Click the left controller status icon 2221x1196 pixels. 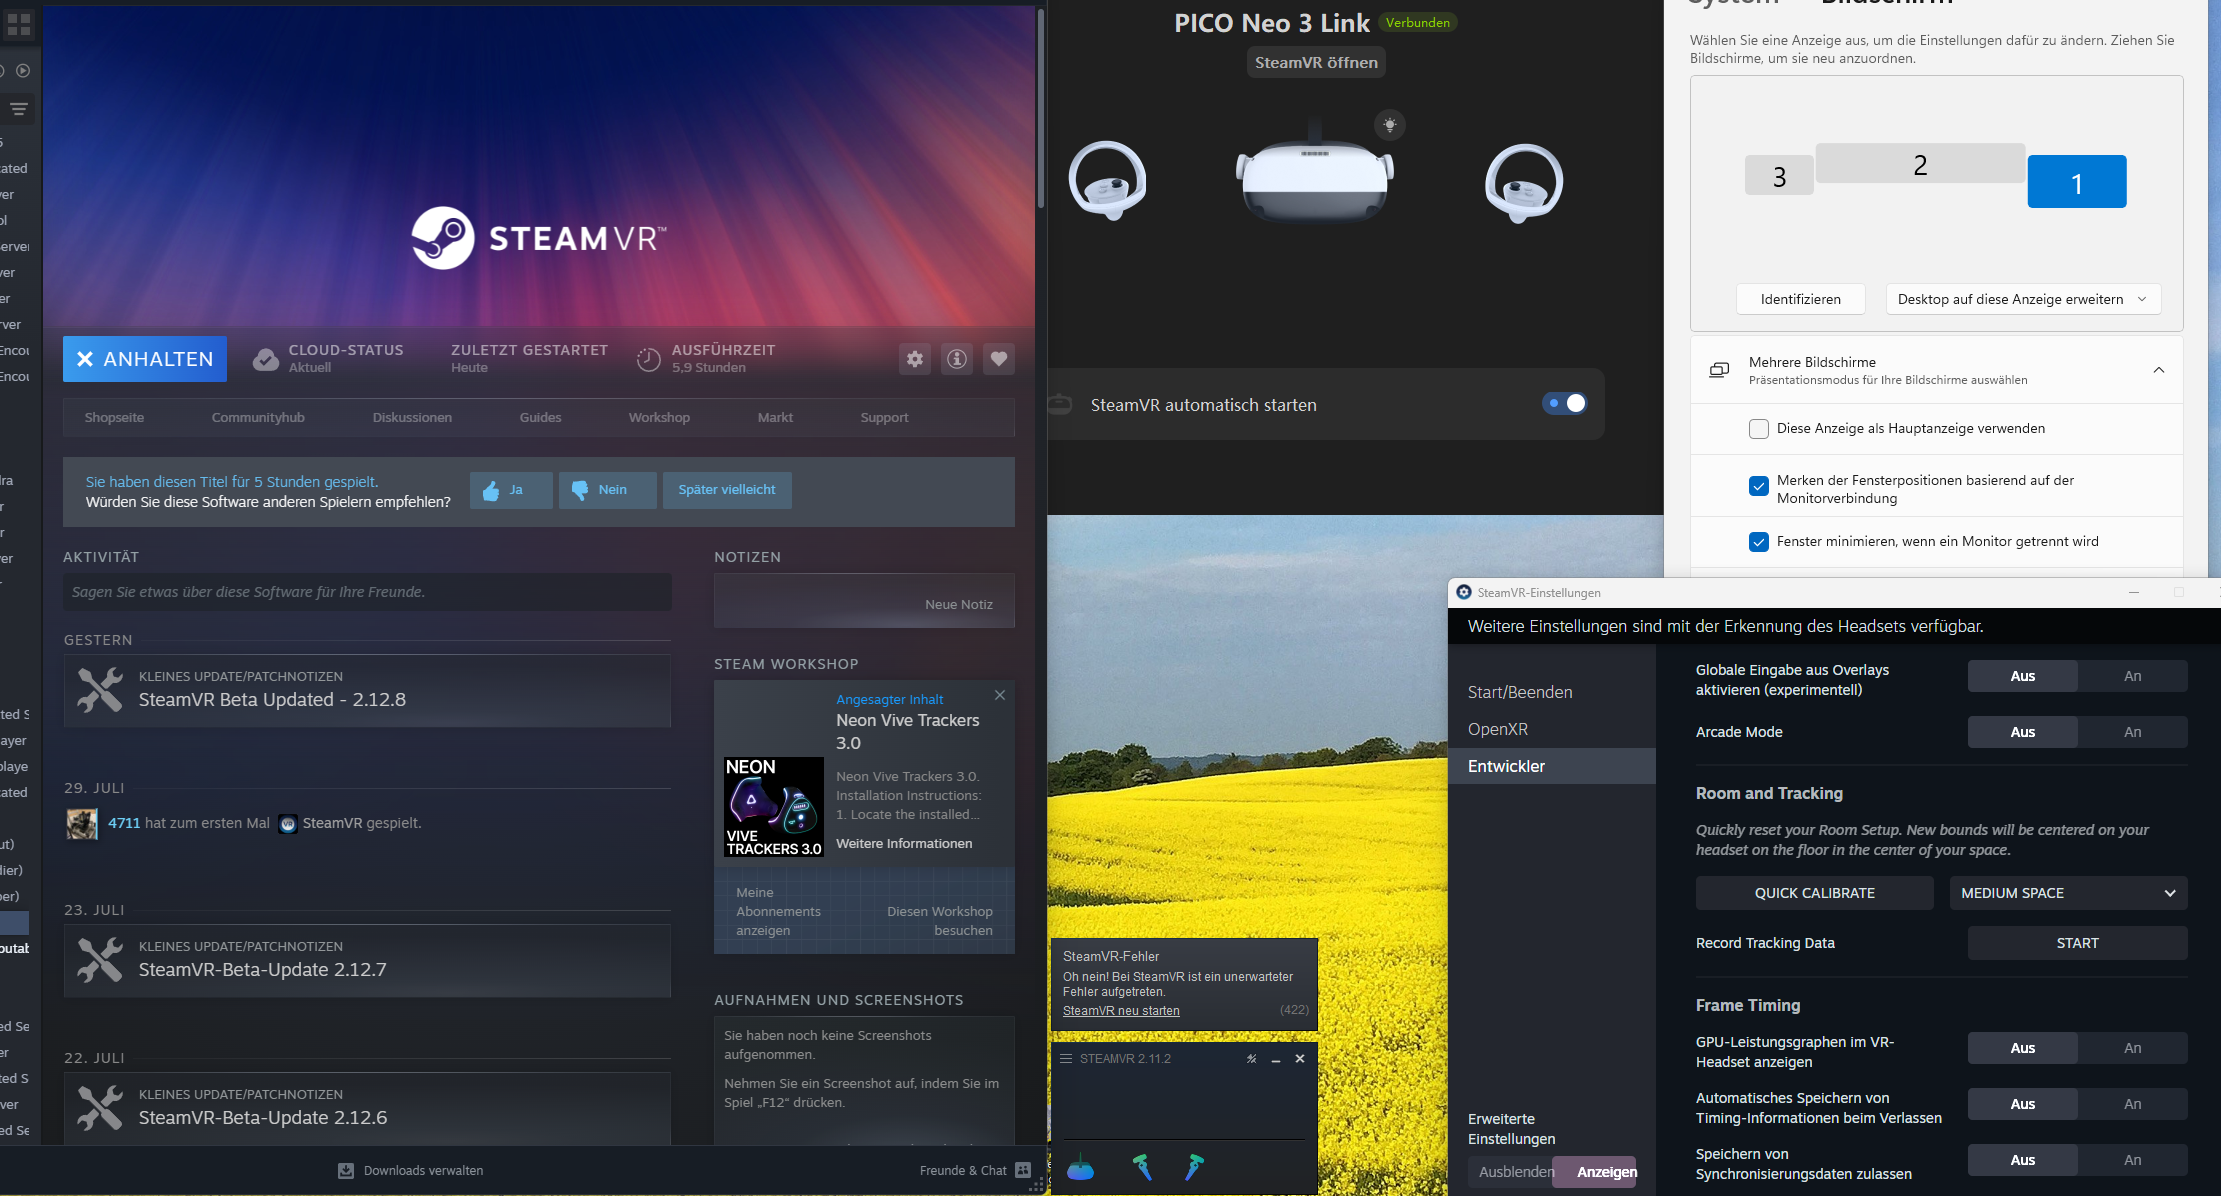click(1142, 1167)
